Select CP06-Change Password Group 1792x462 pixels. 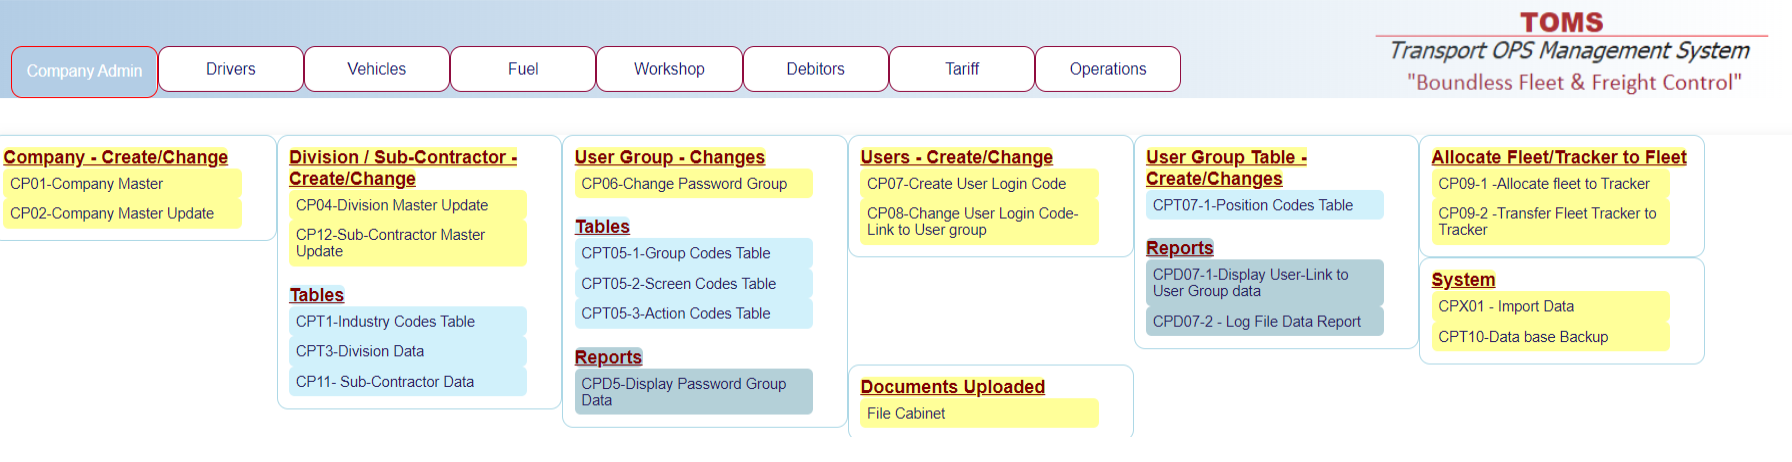coord(684,184)
